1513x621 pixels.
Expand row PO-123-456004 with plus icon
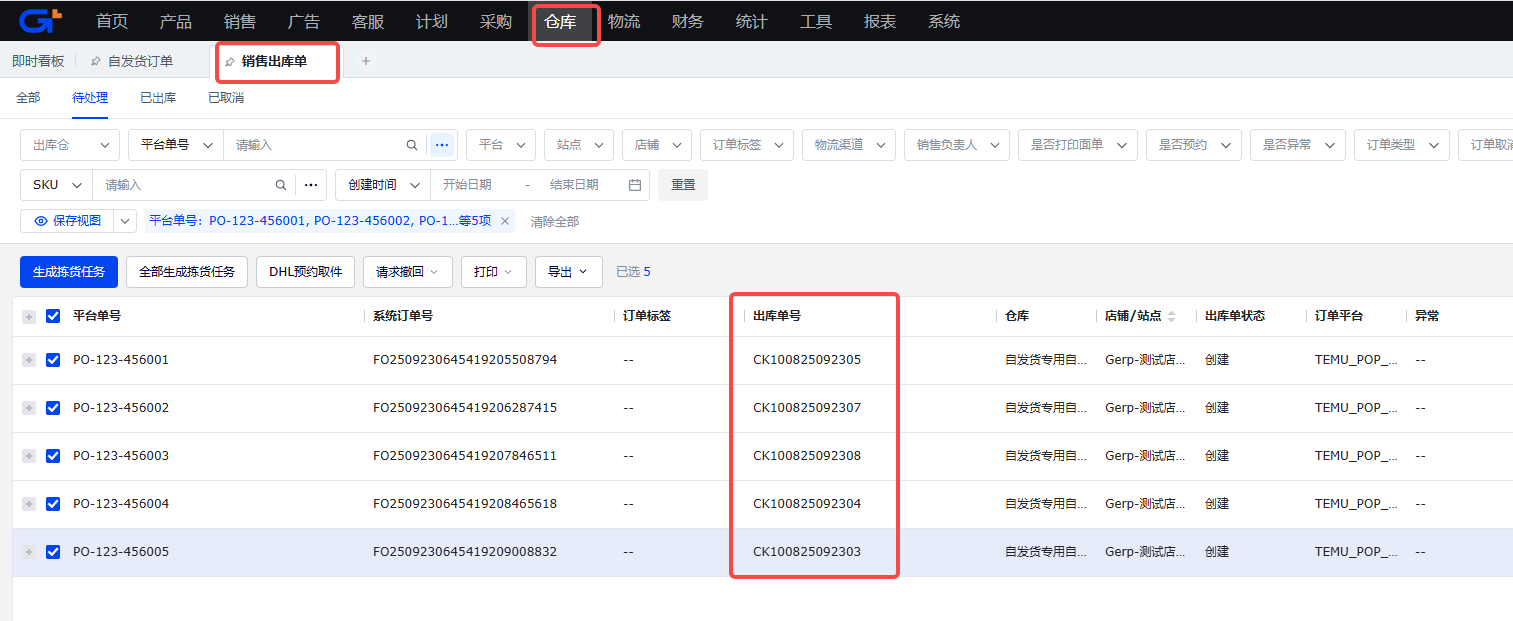pyautogui.click(x=29, y=504)
